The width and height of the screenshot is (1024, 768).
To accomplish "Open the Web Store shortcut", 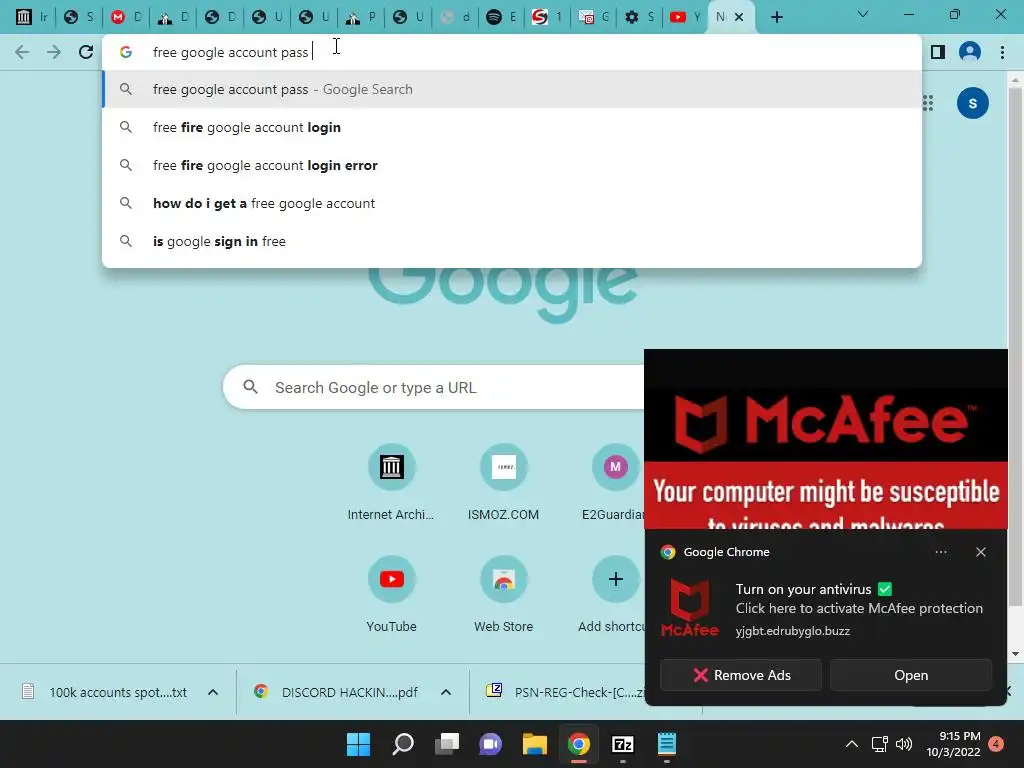I will [x=503, y=595].
